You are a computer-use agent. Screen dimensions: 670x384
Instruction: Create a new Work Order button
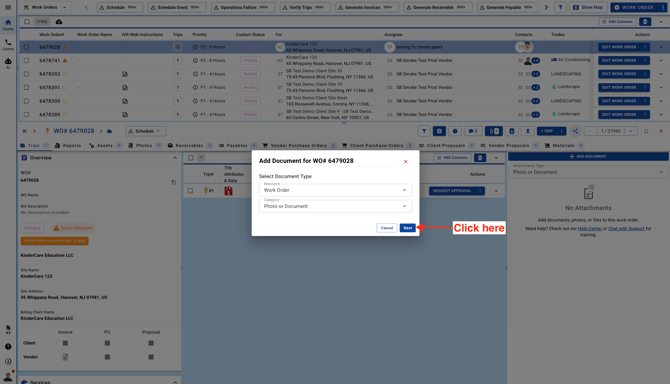click(x=635, y=7)
